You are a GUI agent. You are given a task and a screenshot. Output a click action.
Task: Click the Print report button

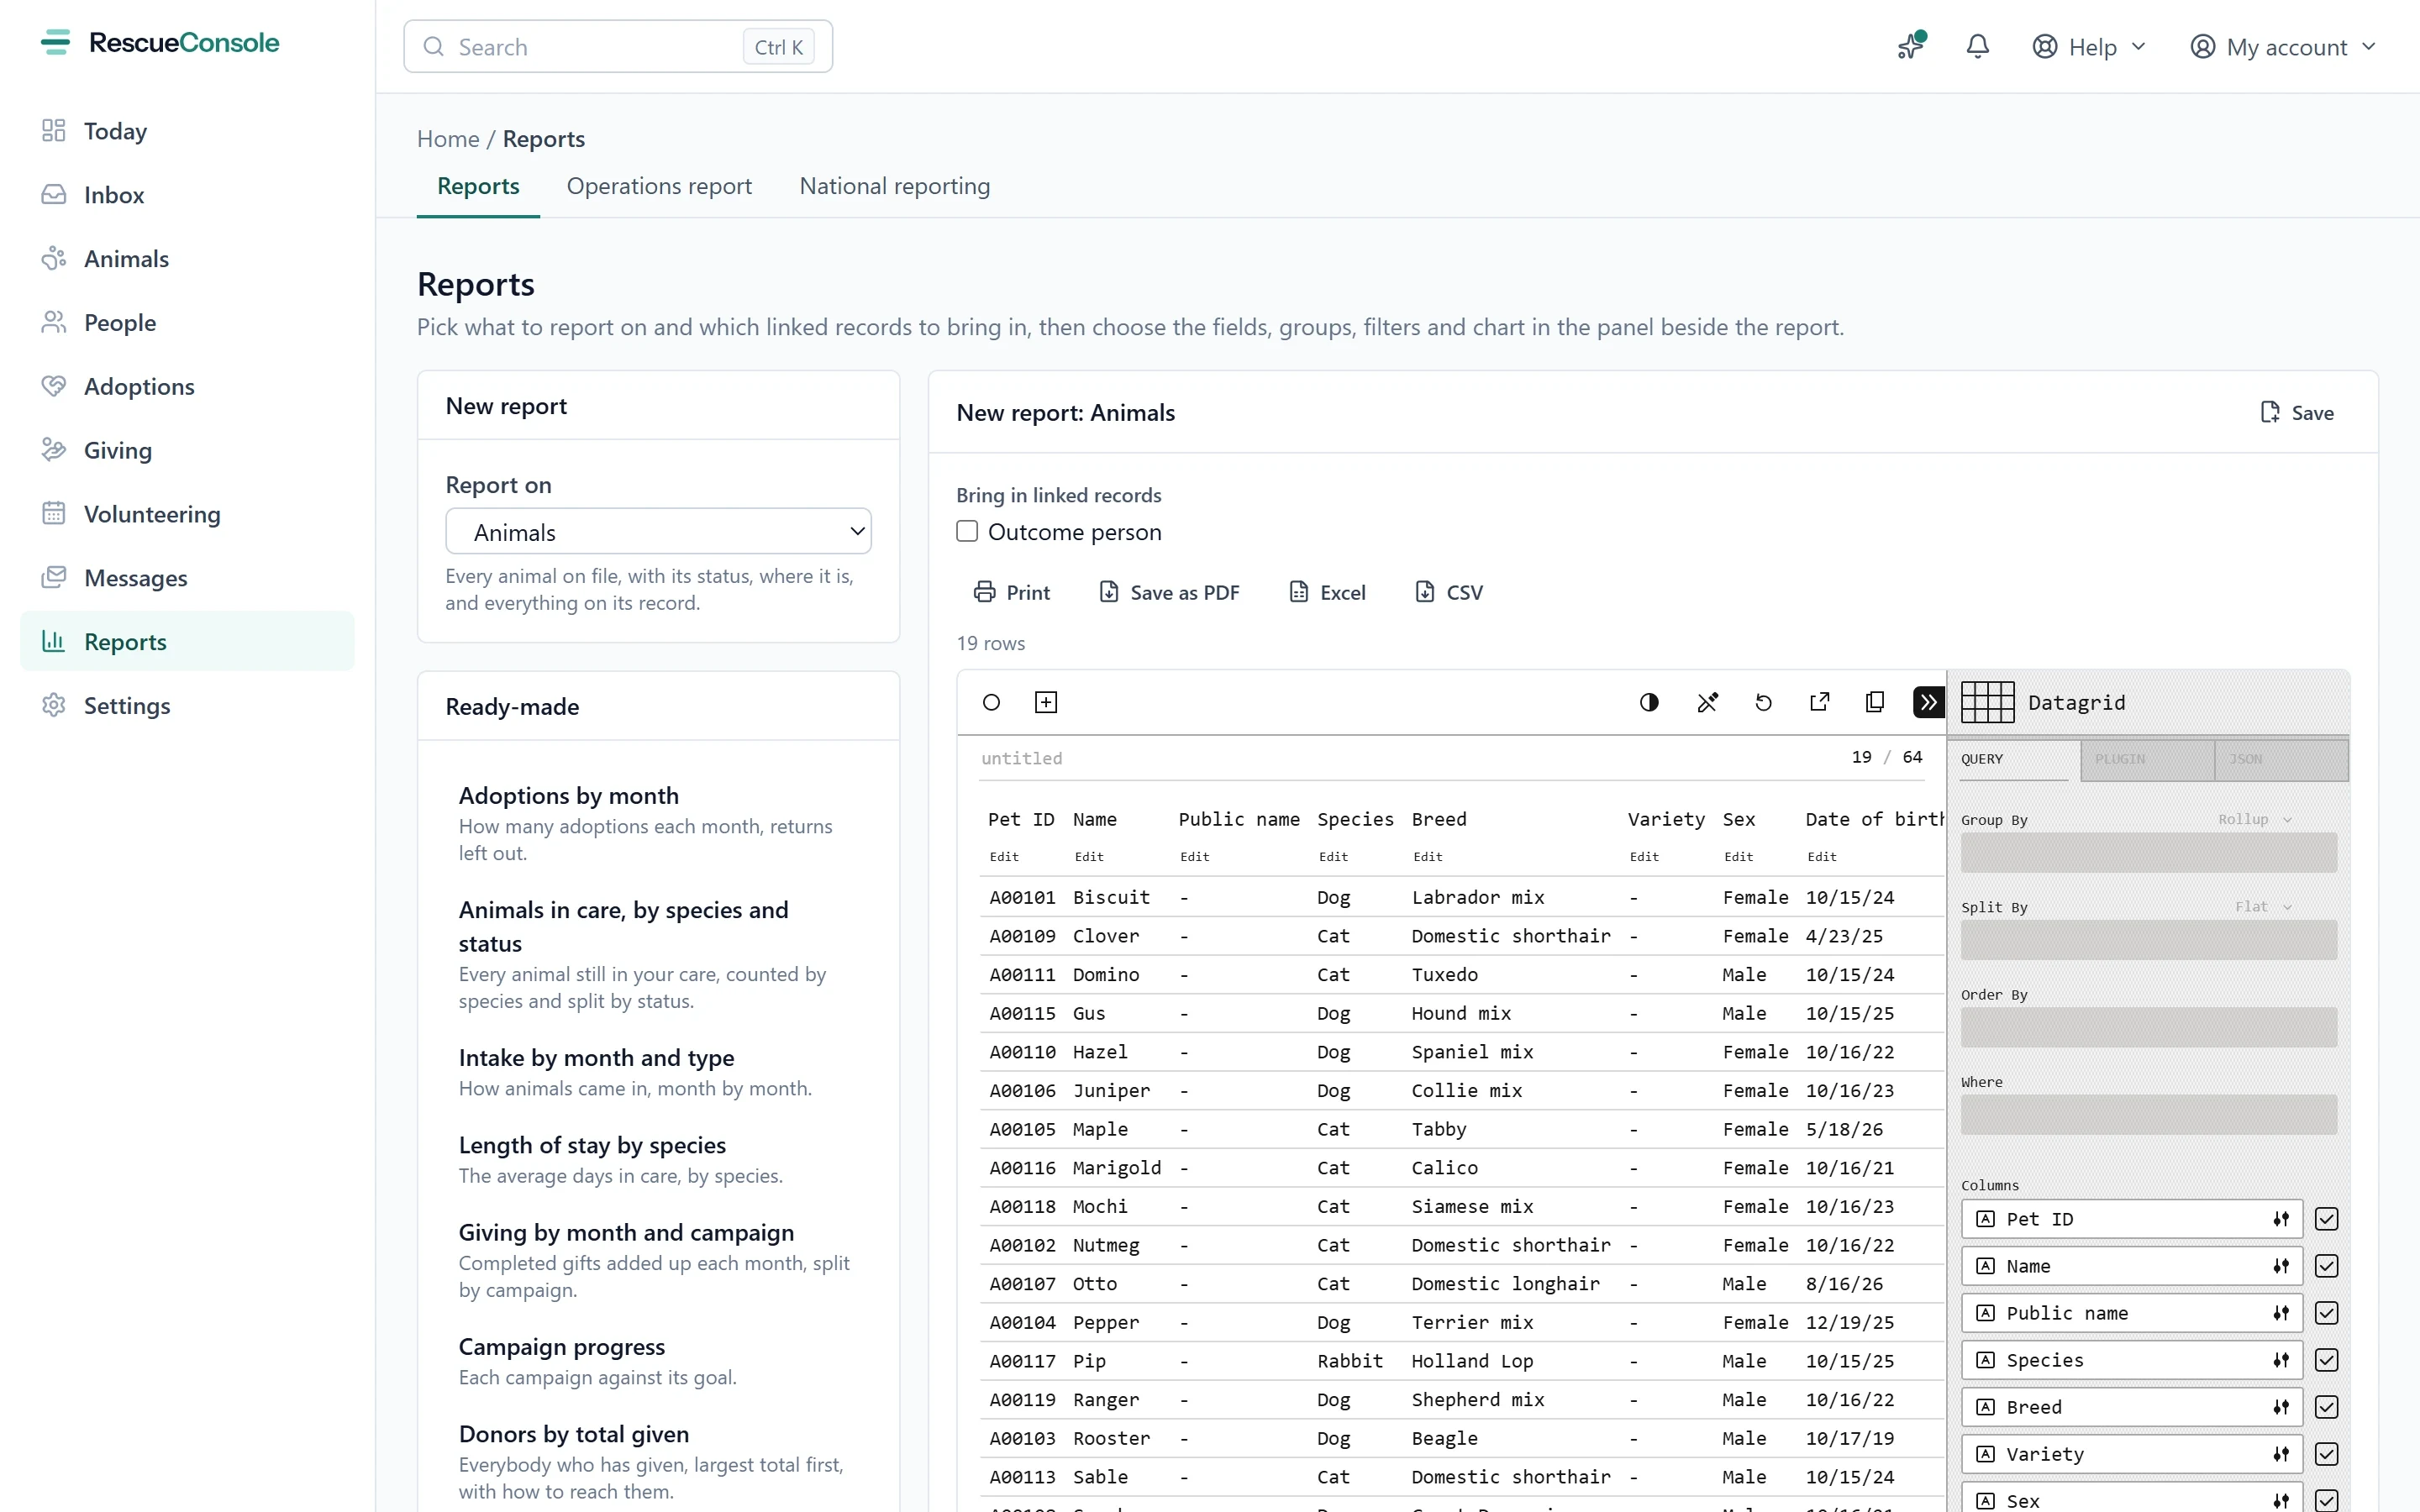pyautogui.click(x=1011, y=592)
